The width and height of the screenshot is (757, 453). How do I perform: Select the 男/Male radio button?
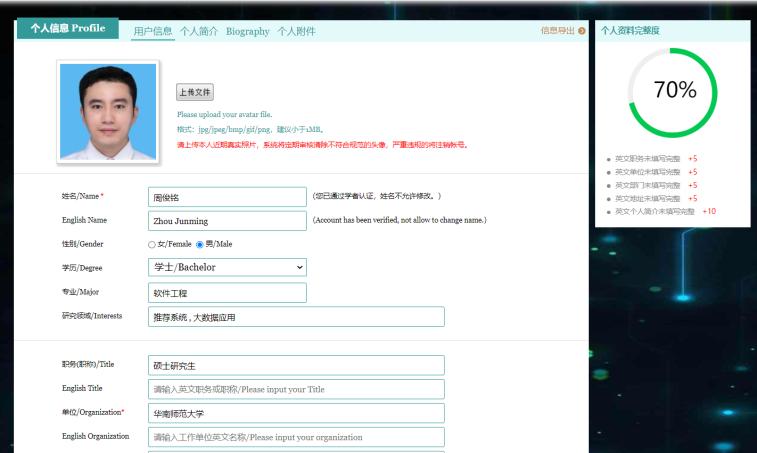click(199, 245)
